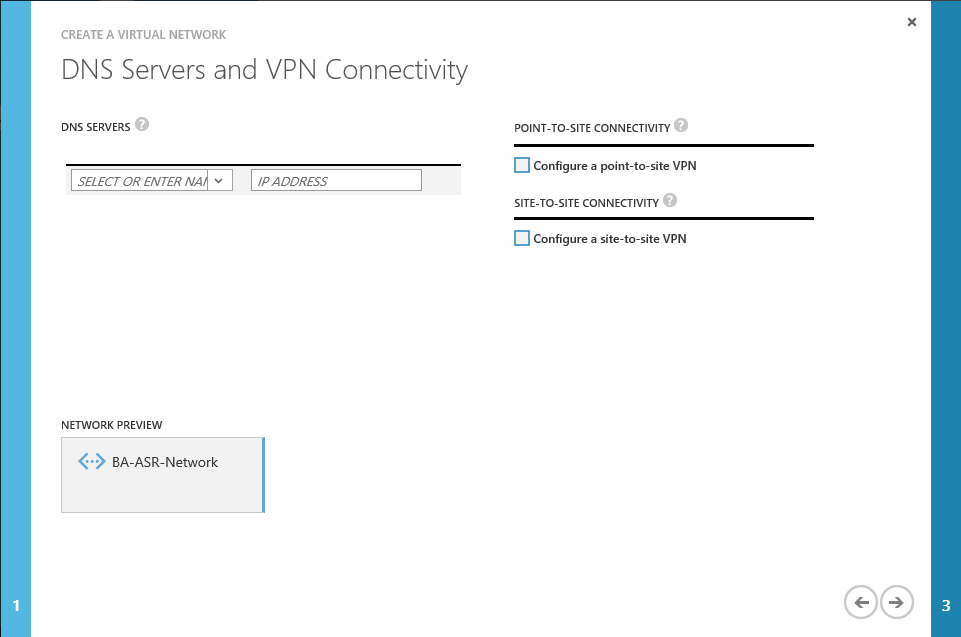Go to next wizard page with right arrow

[897, 602]
